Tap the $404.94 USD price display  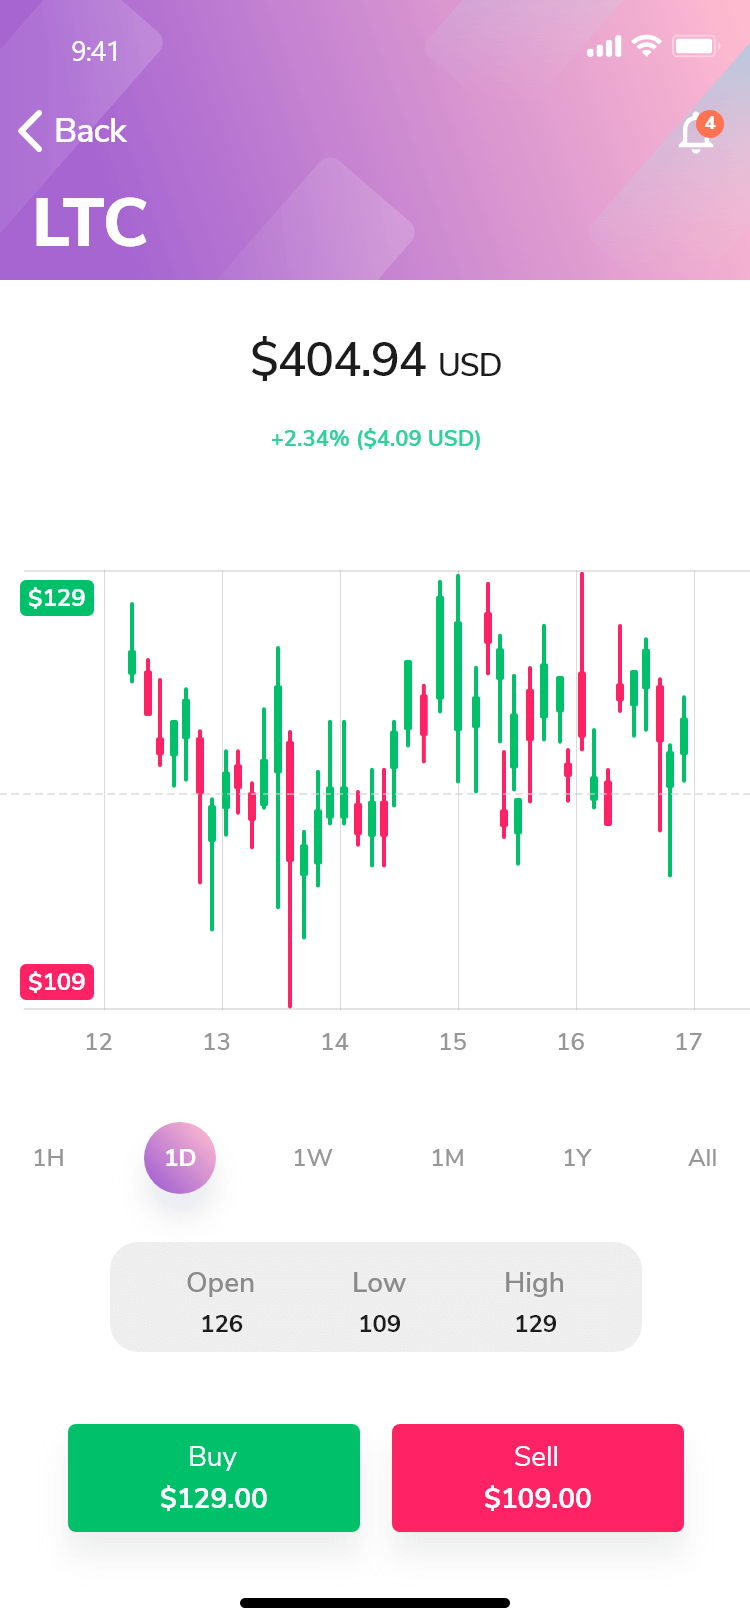coord(375,360)
